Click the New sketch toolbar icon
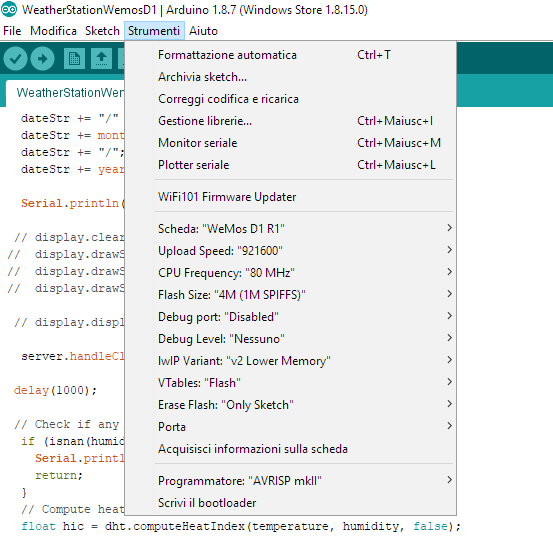The image size is (553, 547). pyautogui.click(x=74, y=59)
